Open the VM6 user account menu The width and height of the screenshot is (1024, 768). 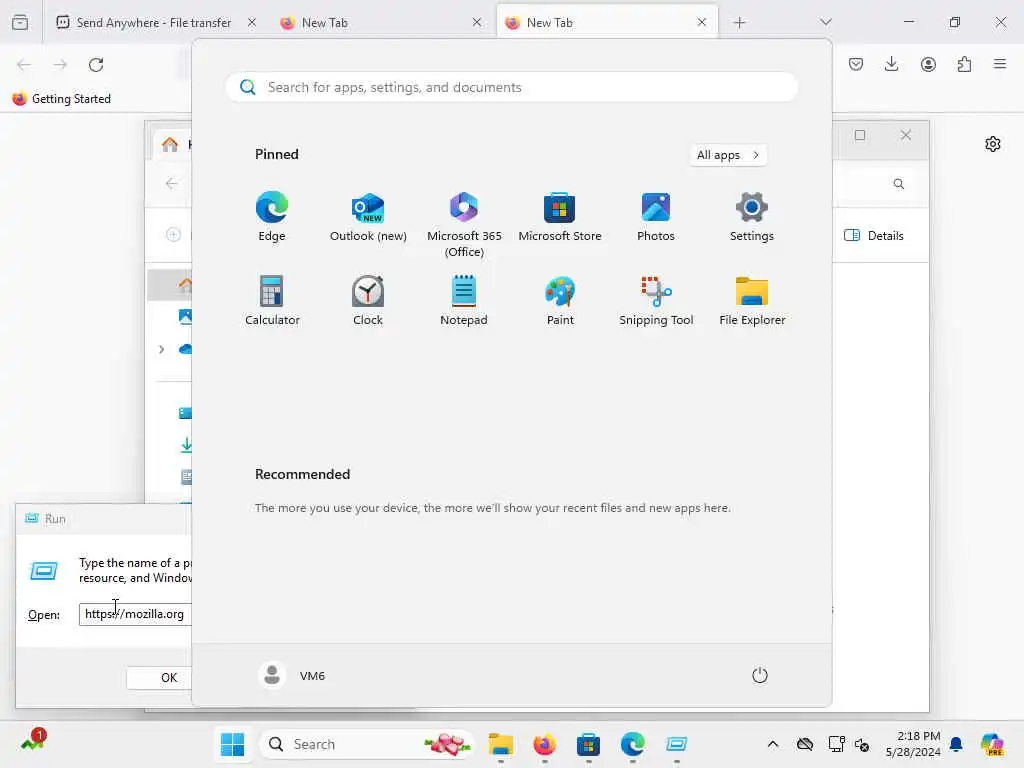pos(292,675)
